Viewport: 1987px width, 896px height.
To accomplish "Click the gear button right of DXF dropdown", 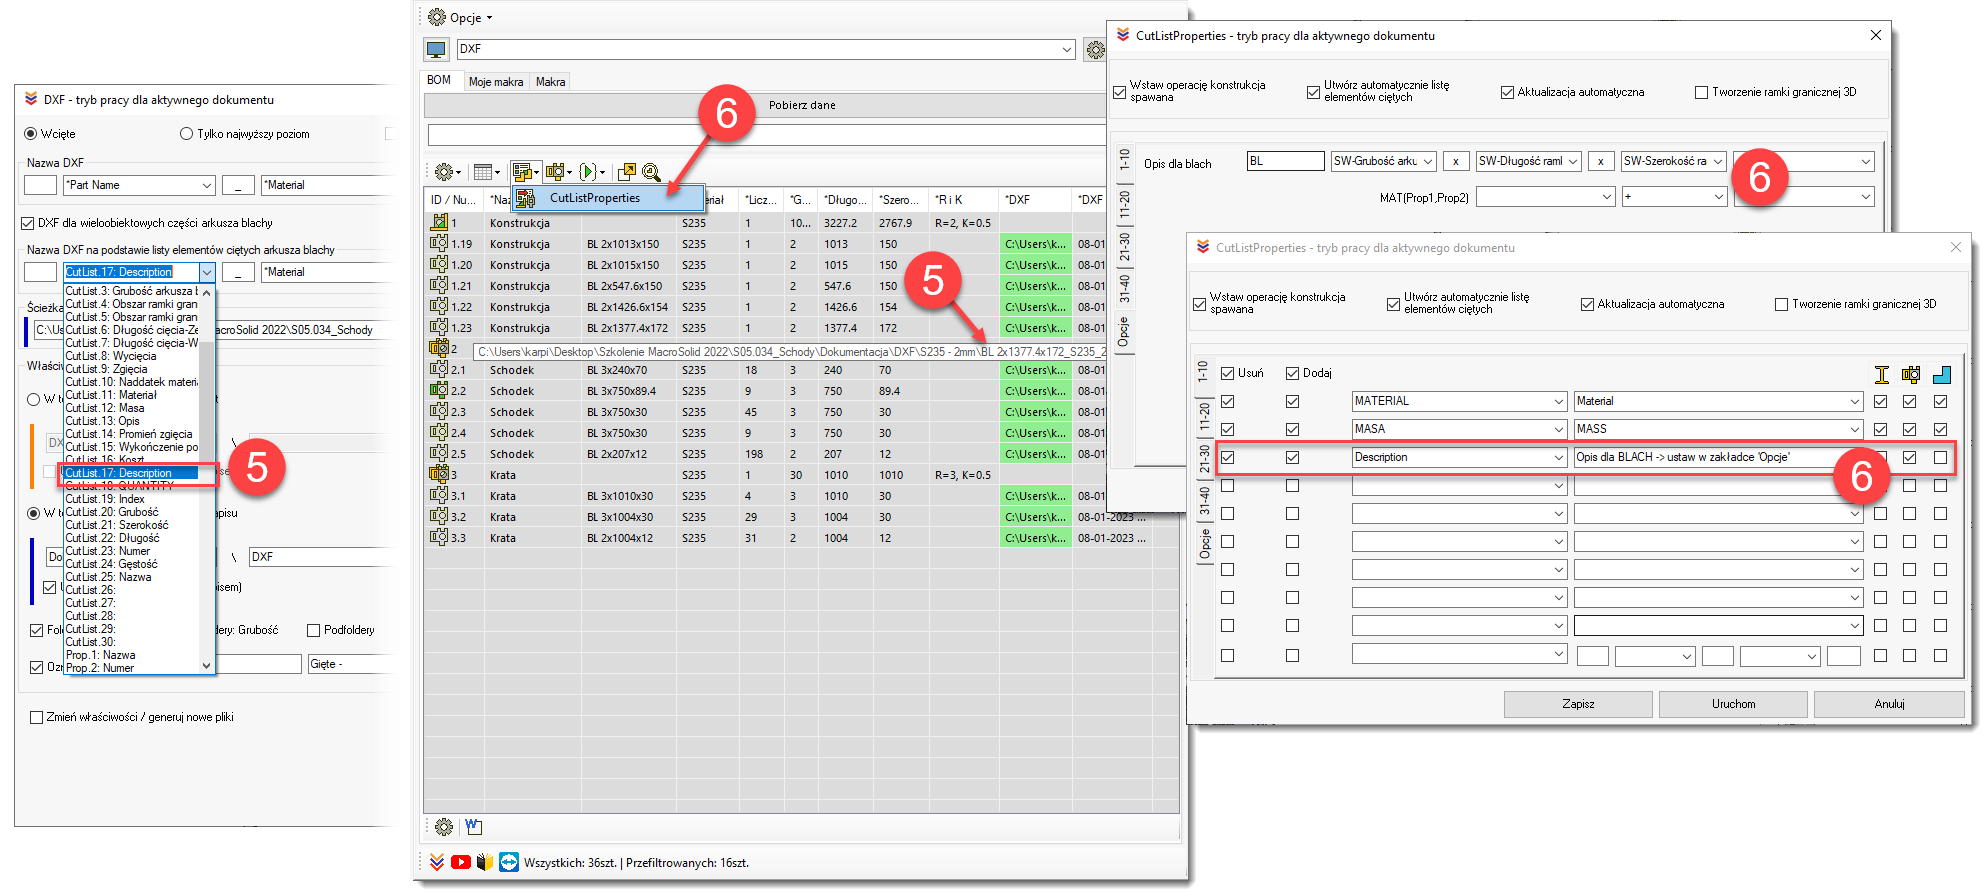I will 1095,49.
